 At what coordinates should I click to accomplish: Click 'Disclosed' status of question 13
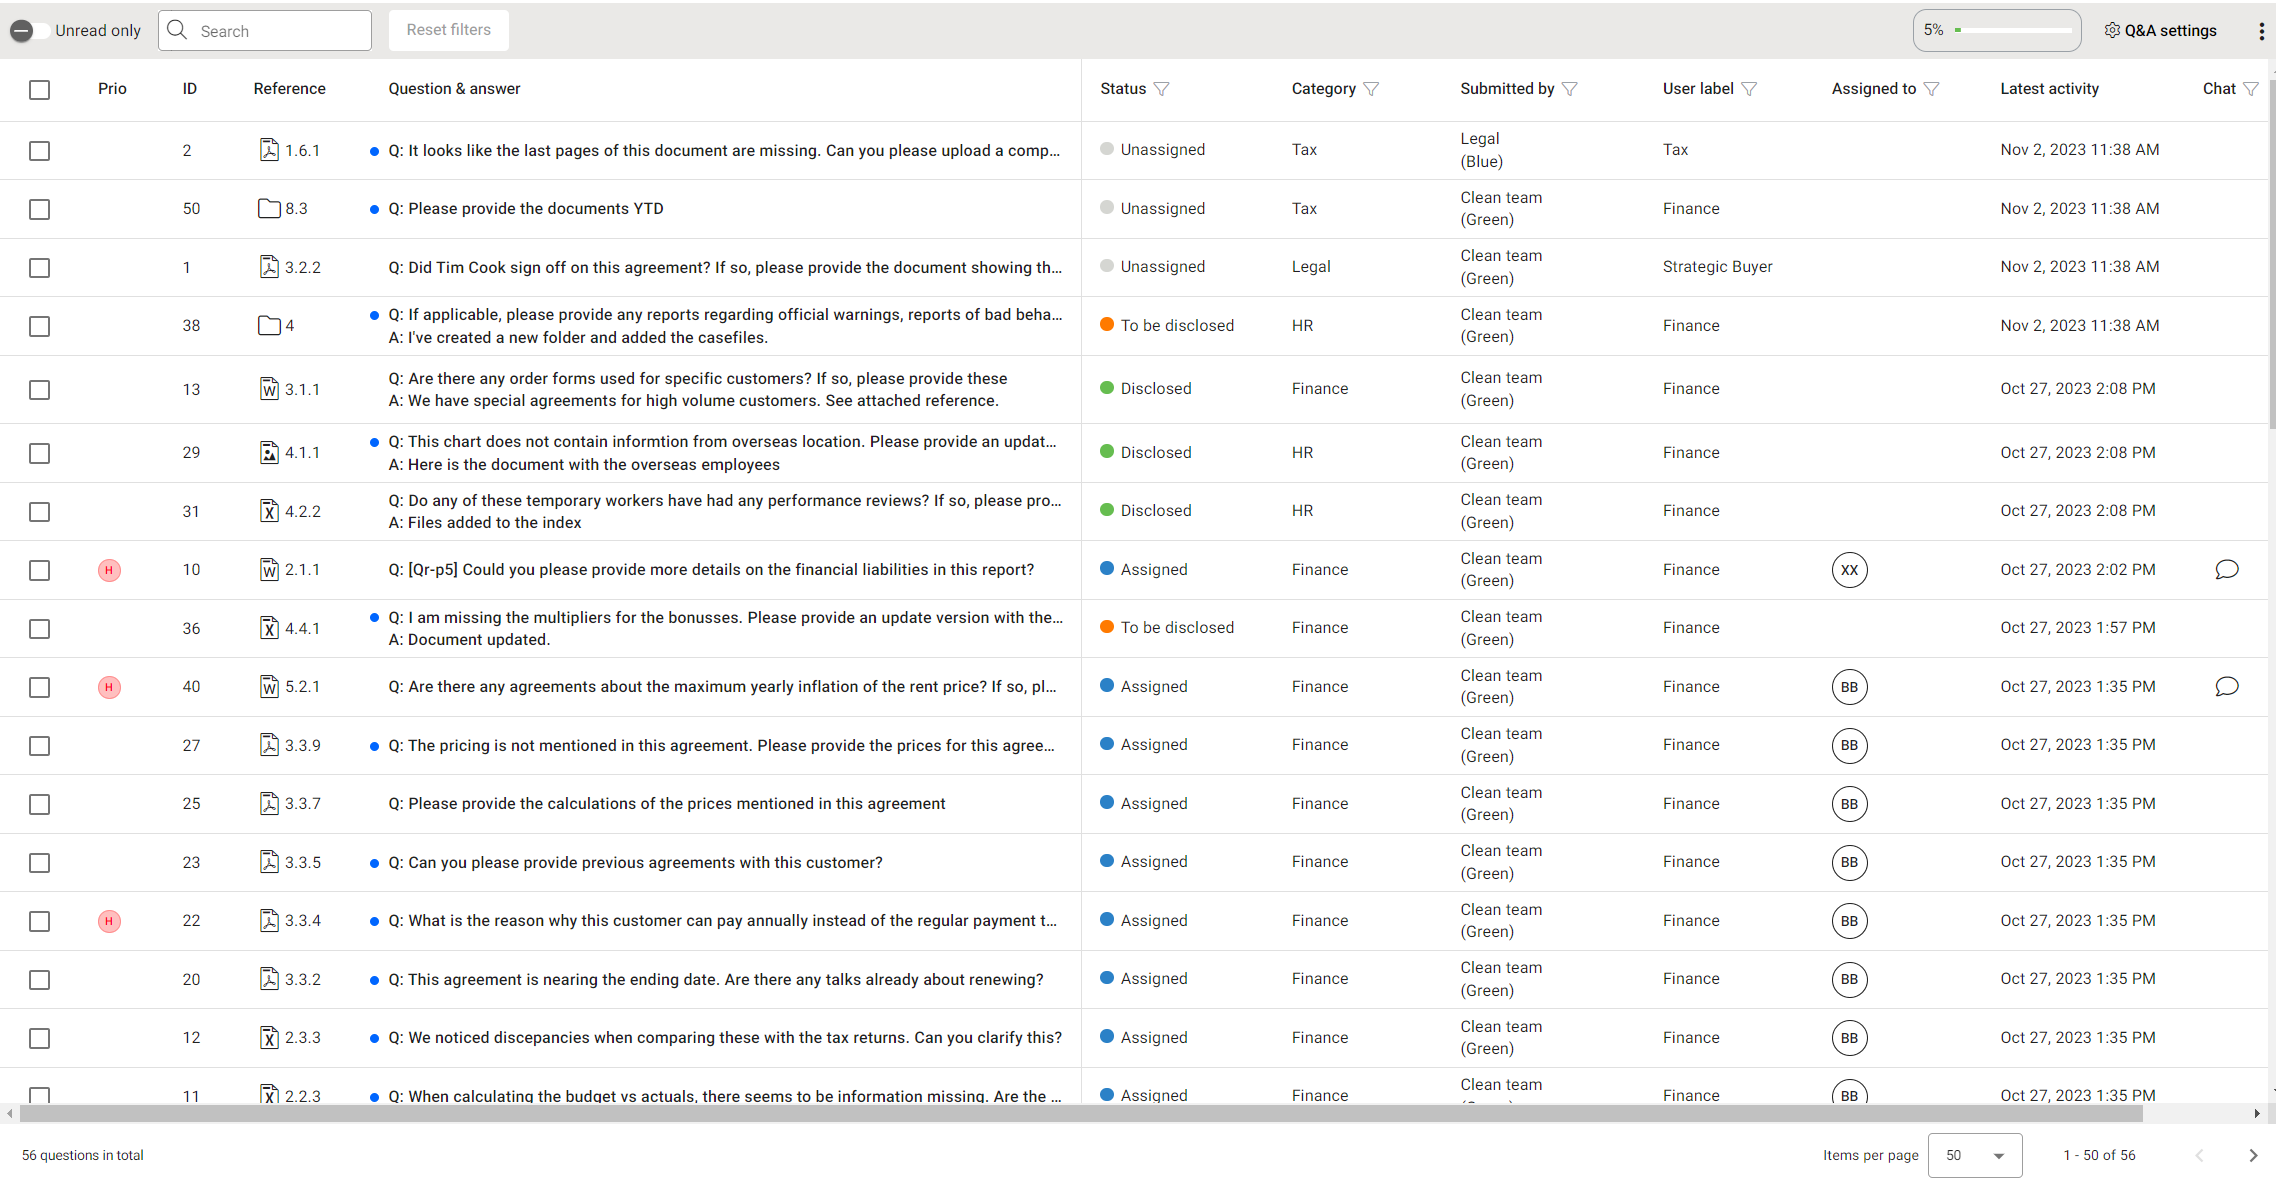click(x=1146, y=389)
